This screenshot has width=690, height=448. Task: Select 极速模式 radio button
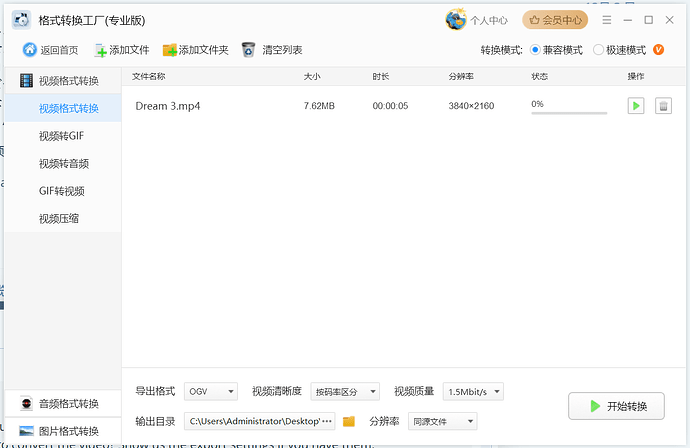598,50
